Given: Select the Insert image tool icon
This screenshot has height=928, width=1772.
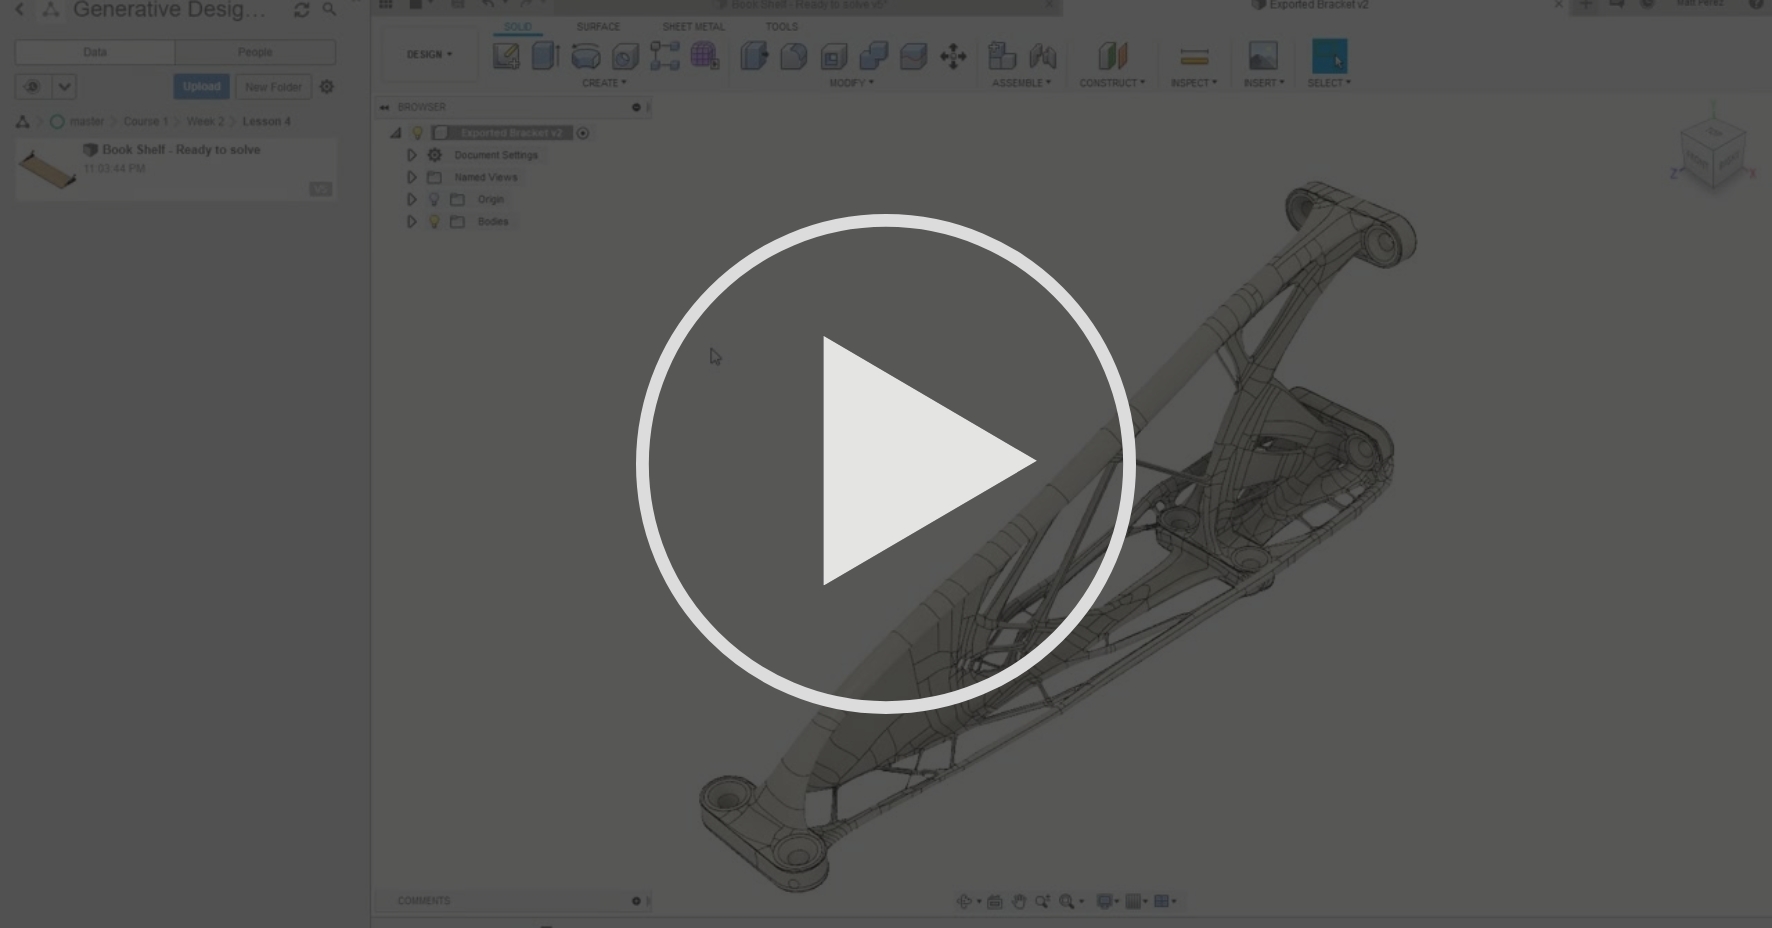Looking at the screenshot, I should (1263, 56).
